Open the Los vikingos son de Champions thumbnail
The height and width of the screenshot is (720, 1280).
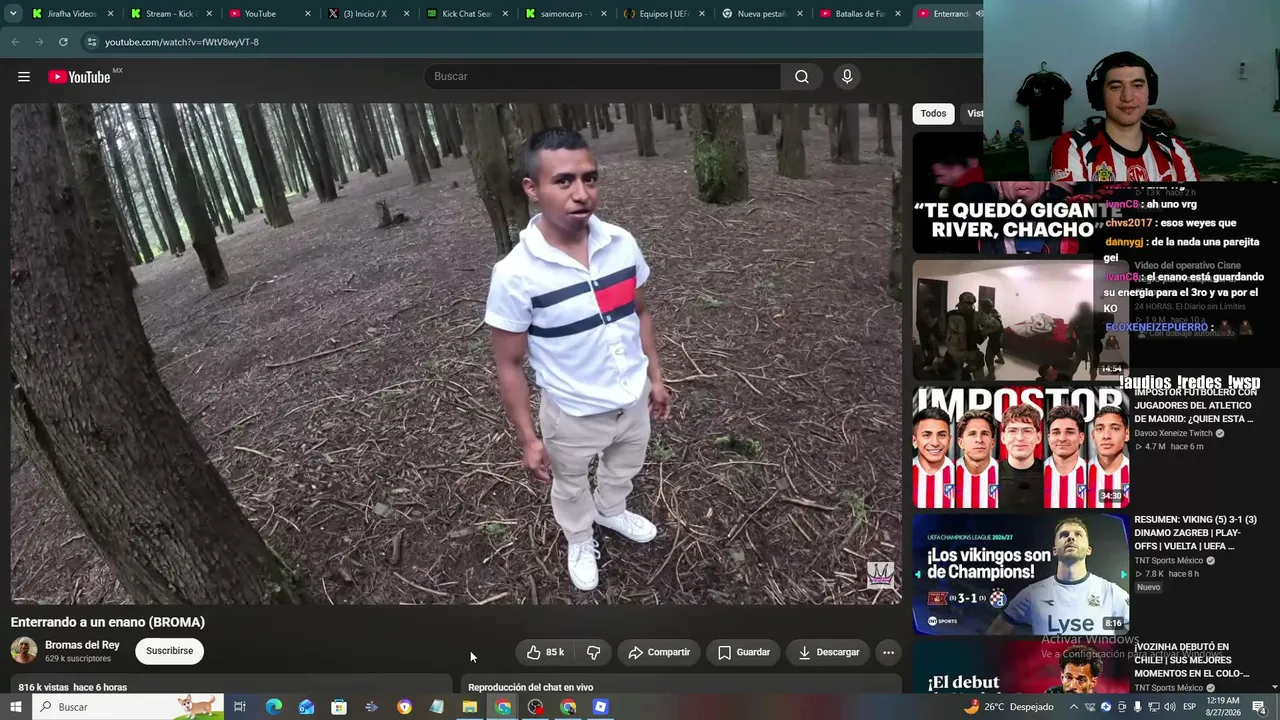coord(1020,575)
